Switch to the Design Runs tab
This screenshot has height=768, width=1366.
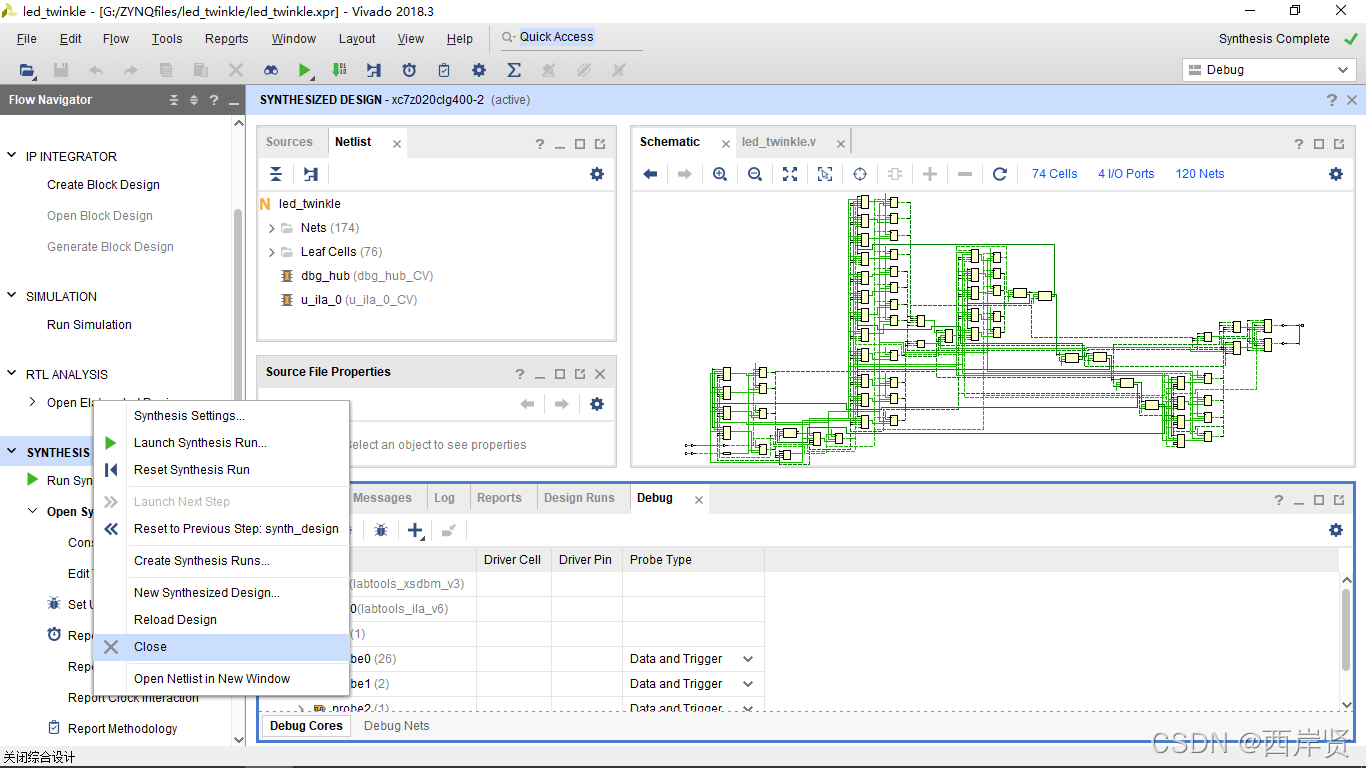[579, 498]
